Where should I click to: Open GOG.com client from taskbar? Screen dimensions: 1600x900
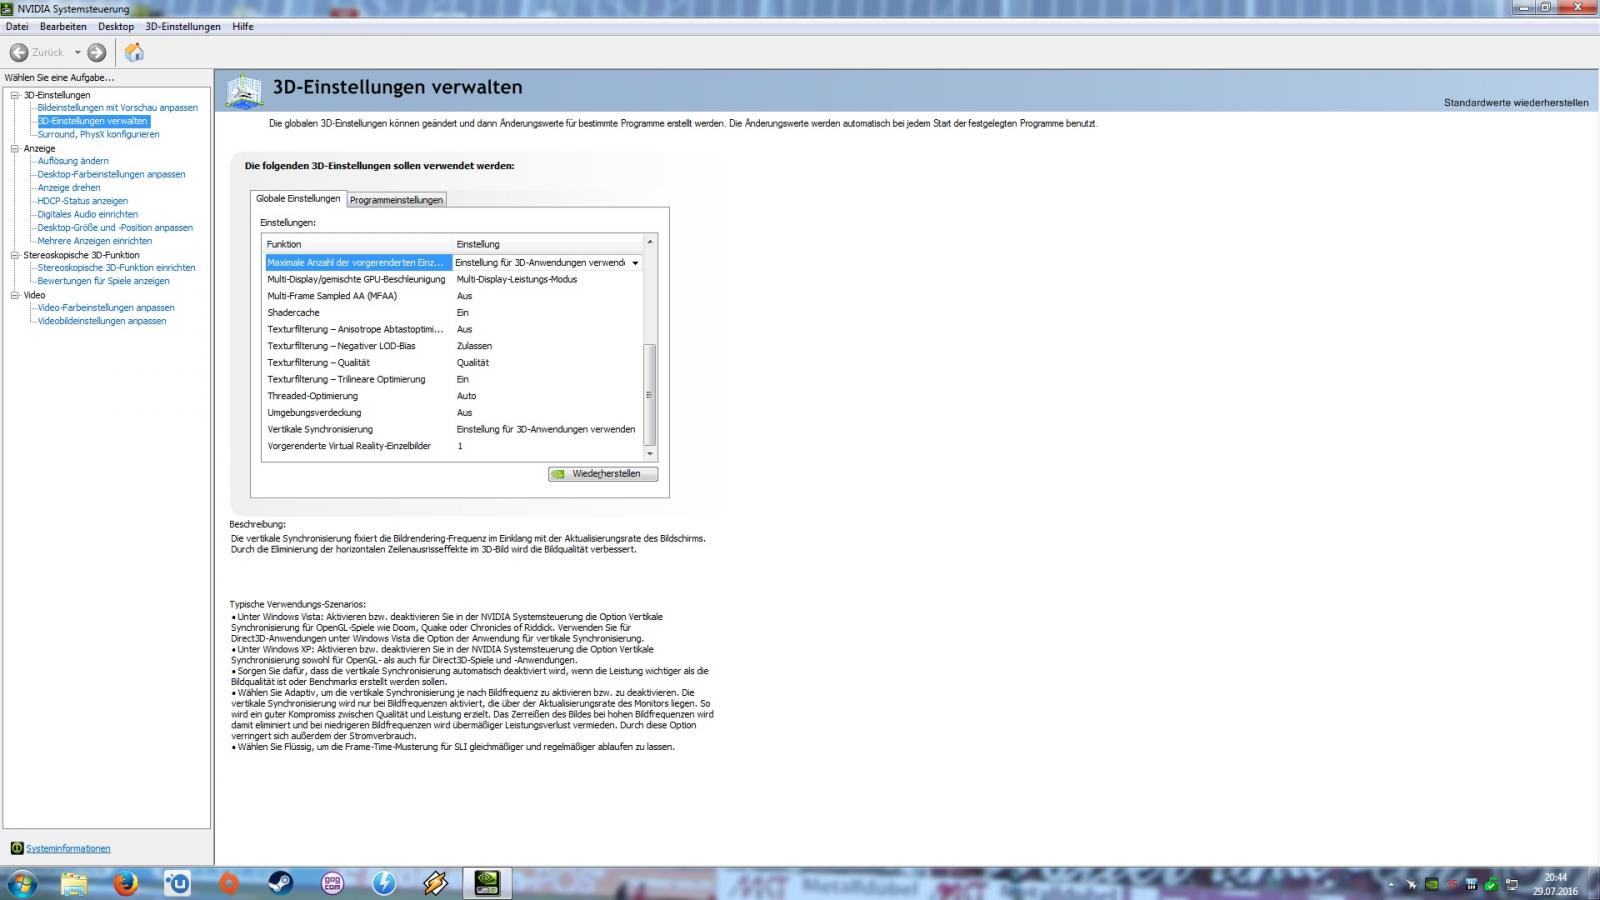332,883
